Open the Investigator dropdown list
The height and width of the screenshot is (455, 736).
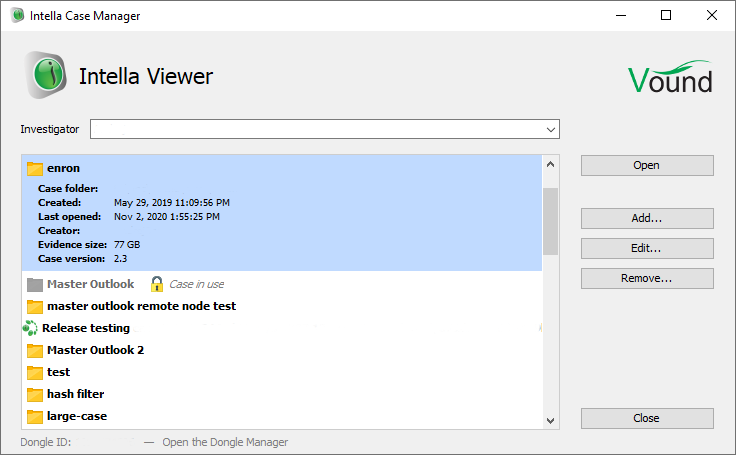pyautogui.click(x=550, y=130)
